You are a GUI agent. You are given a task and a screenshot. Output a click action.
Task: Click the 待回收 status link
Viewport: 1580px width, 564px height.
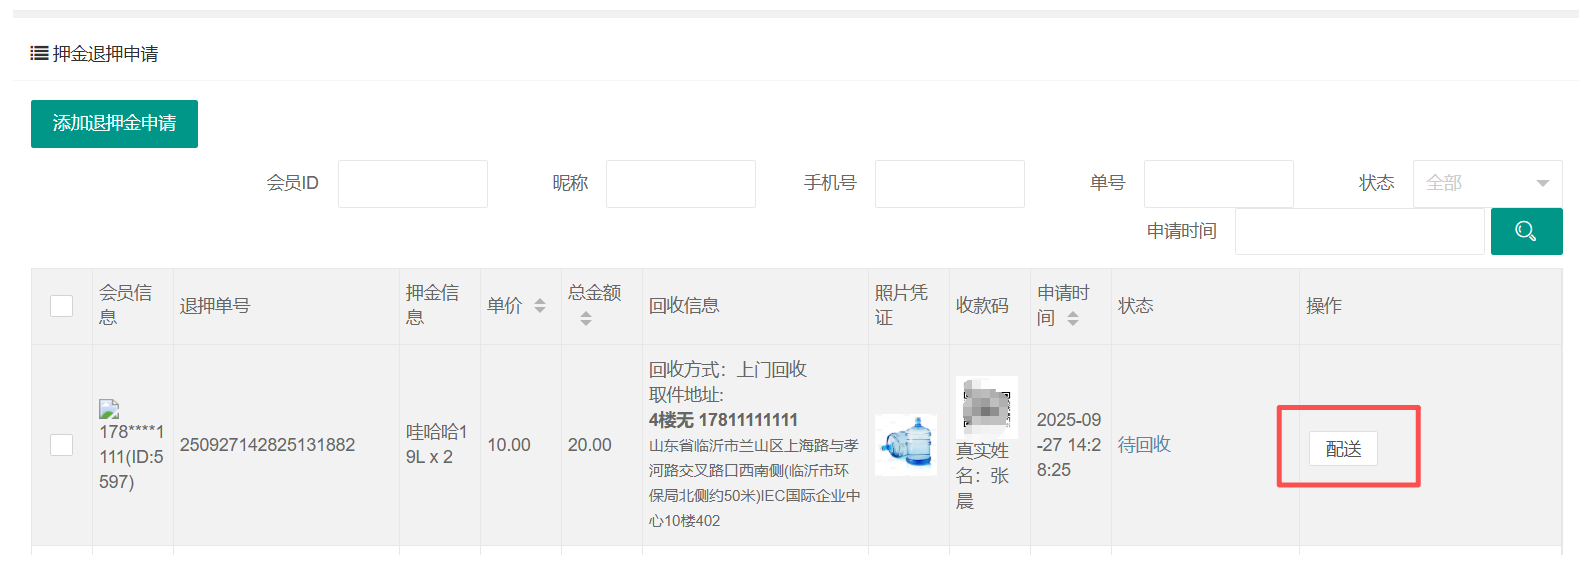click(1144, 445)
